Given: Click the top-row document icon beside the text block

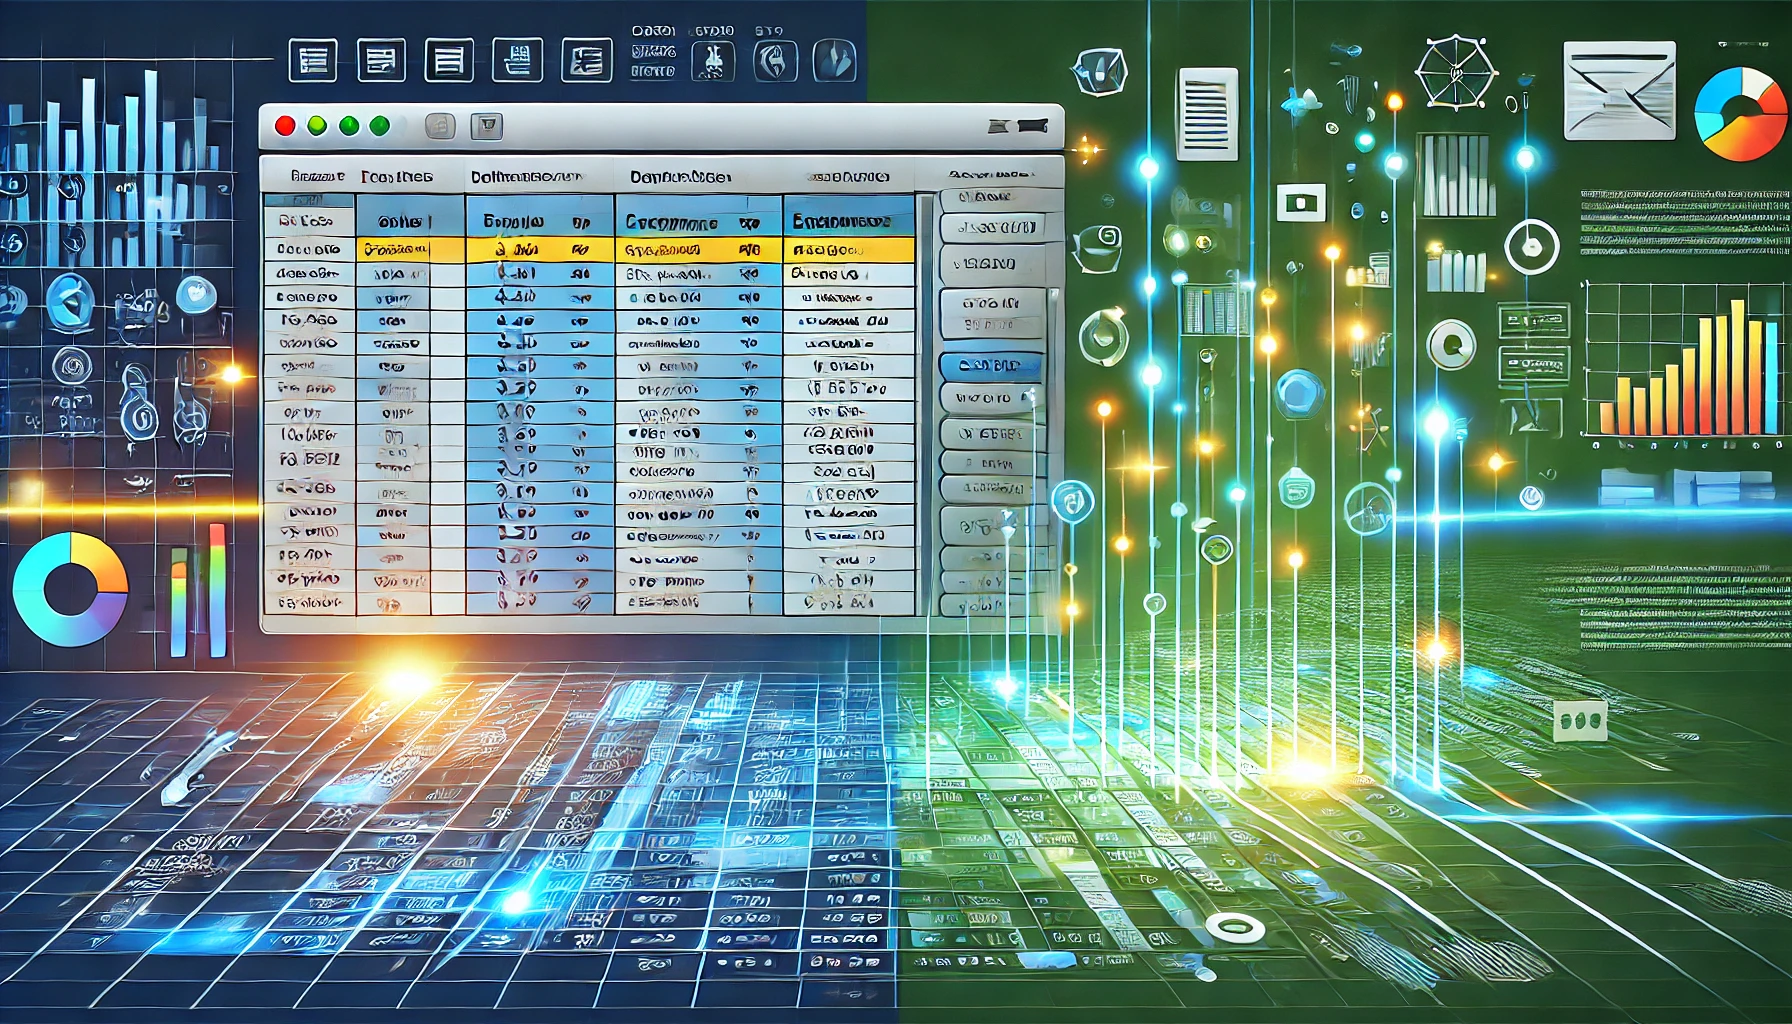Looking at the screenshot, I should click(x=586, y=61).
